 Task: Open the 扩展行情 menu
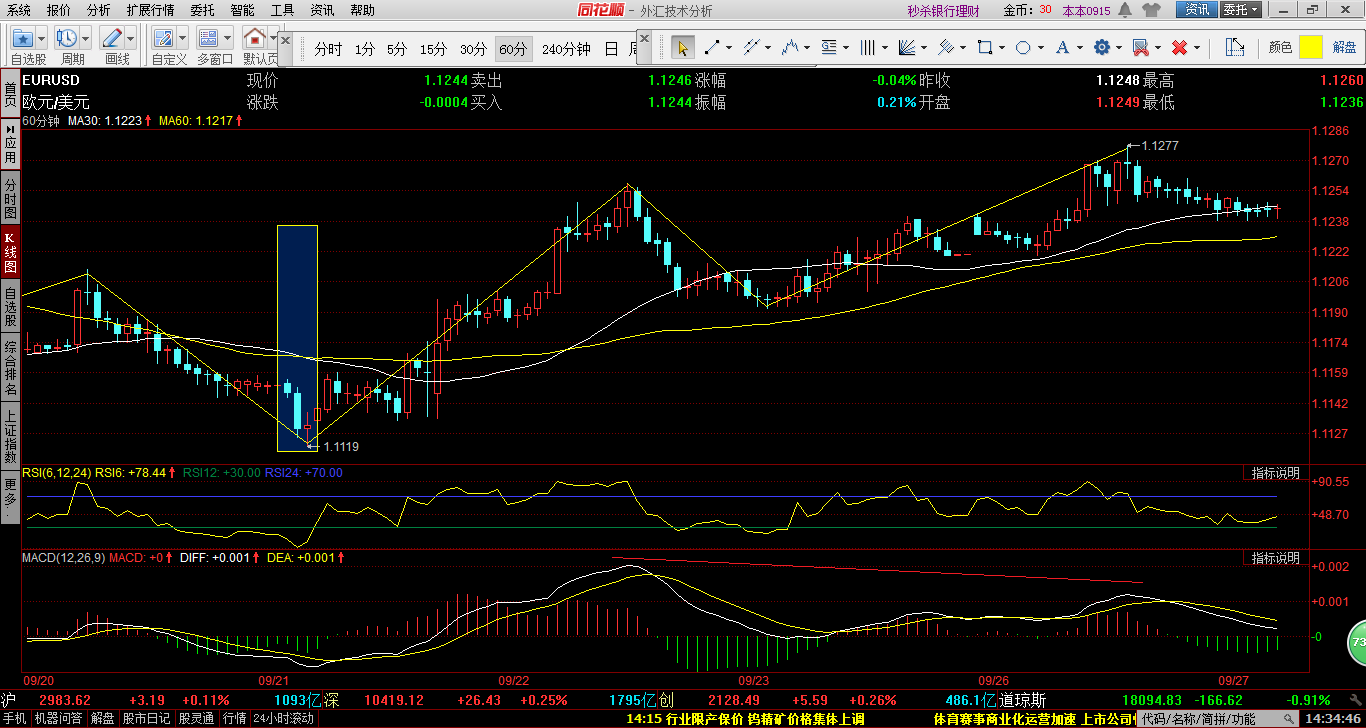150,10
